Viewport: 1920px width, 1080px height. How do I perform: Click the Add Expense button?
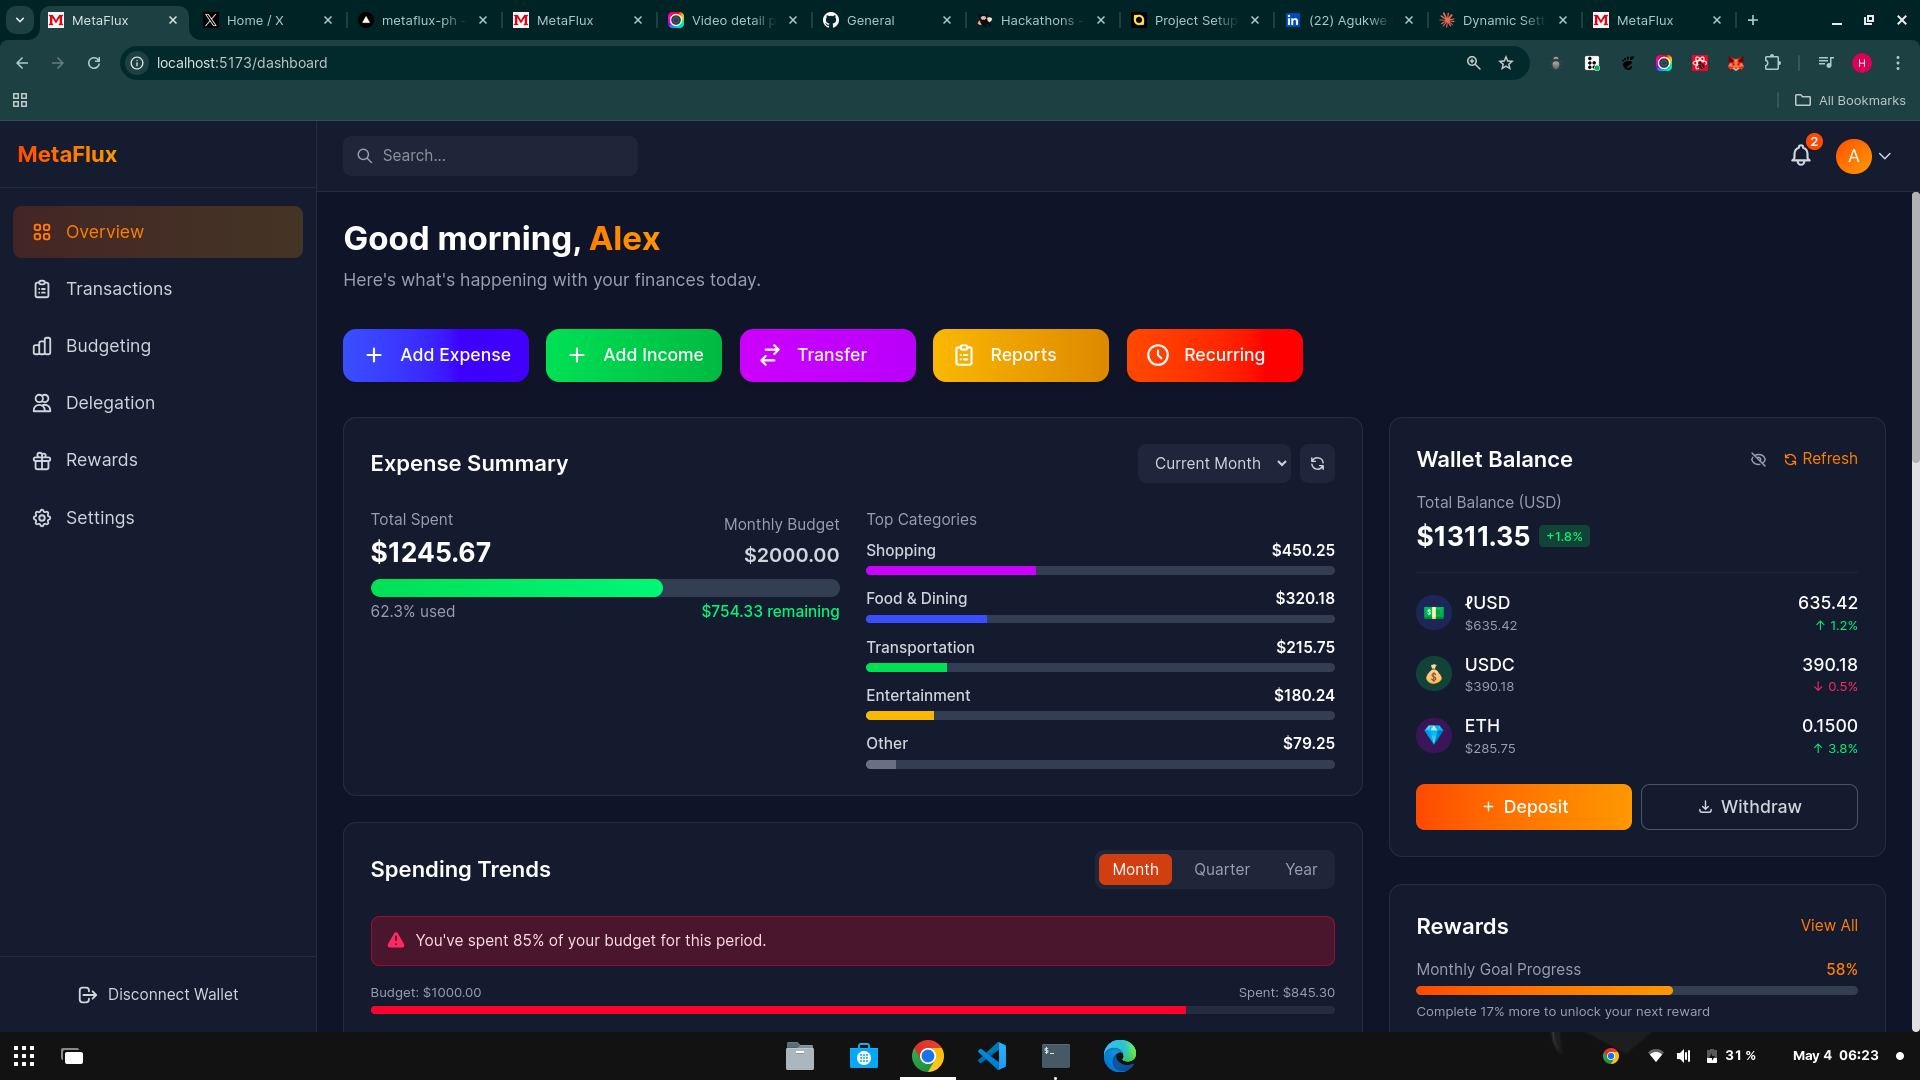click(436, 355)
